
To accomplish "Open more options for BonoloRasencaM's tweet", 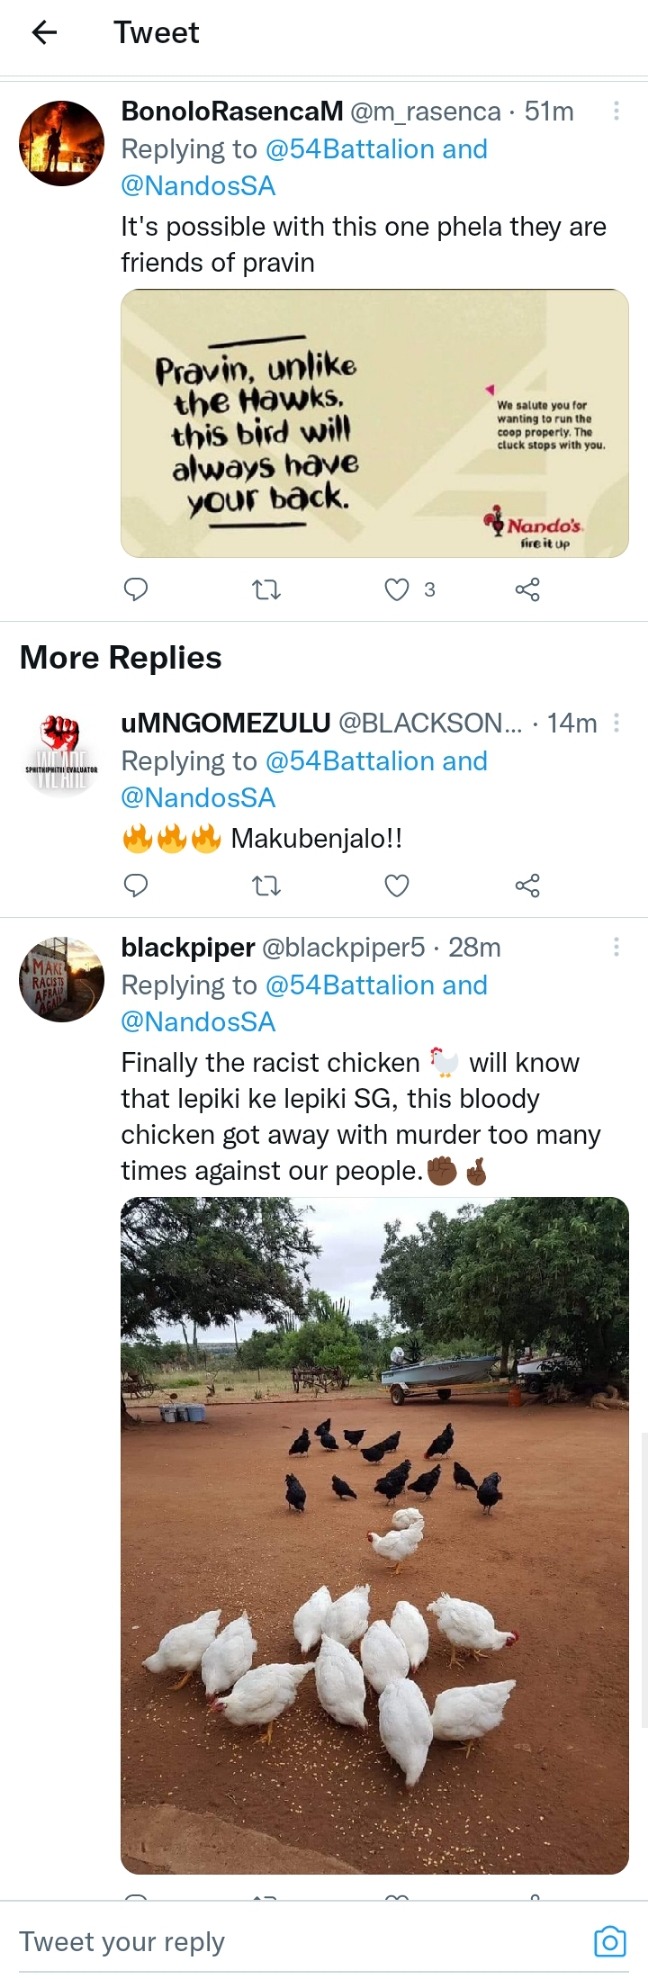I will 616,111.
